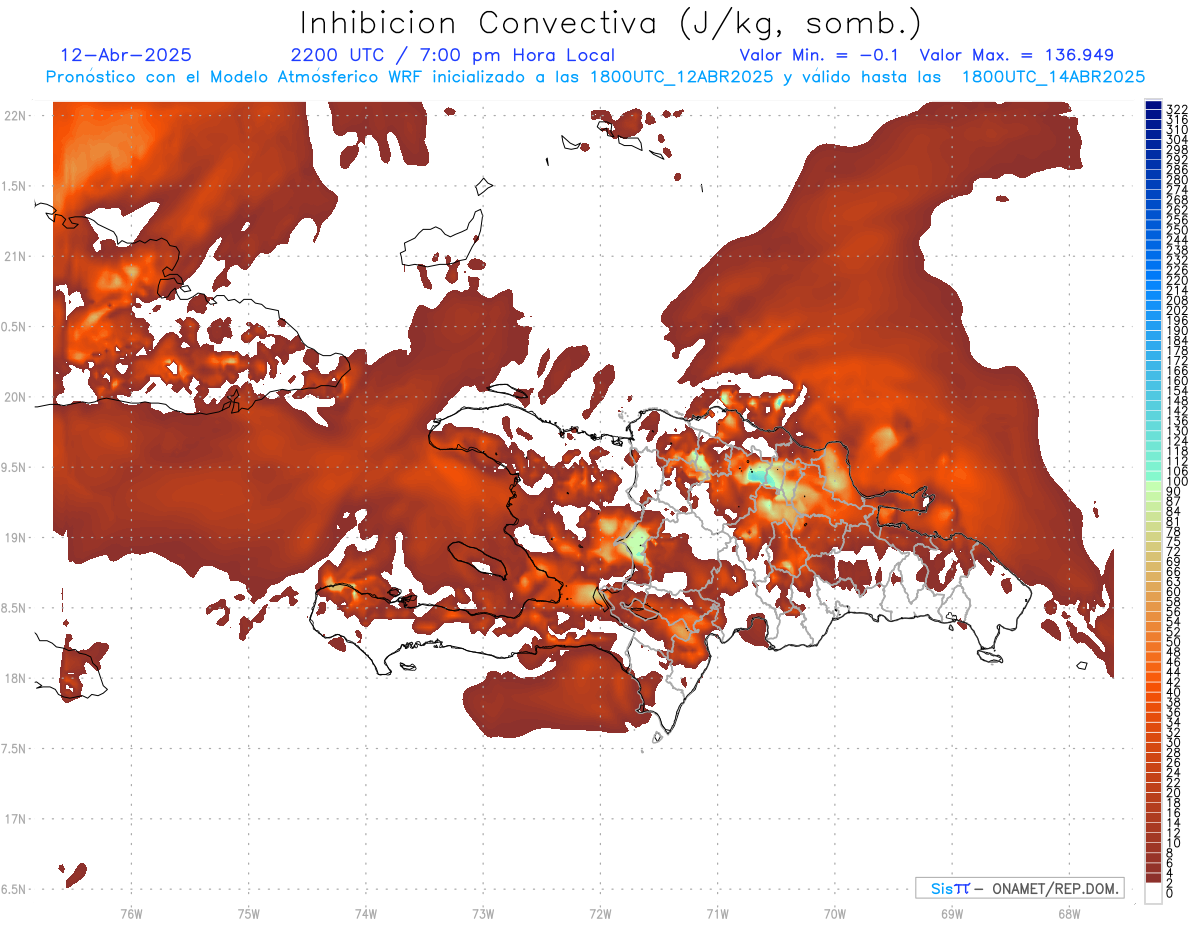This screenshot has width=1200, height=927.
Task: Click the '20' value on the color scale
Action: (1174, 792)
